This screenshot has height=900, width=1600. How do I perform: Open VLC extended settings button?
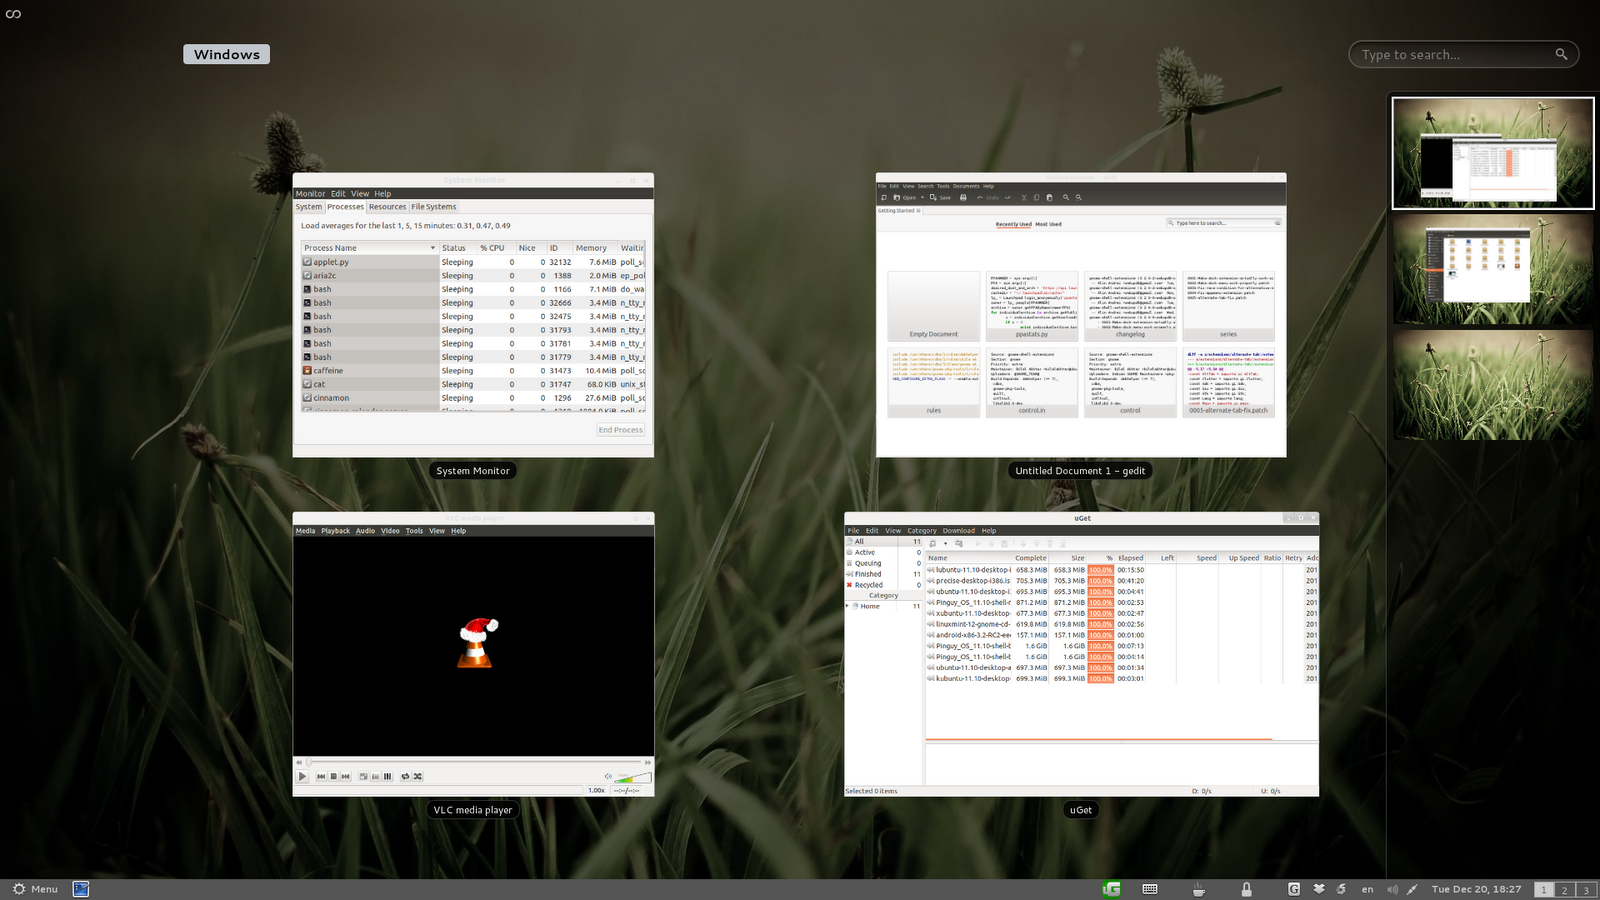[375, 776]
